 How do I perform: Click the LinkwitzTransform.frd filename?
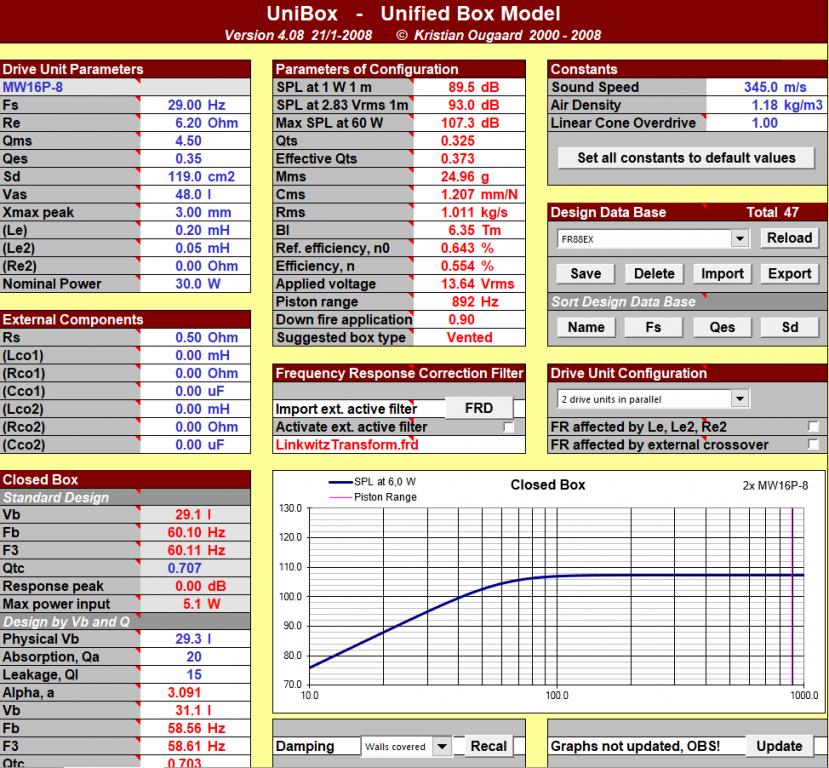click(x=347, y=445)
